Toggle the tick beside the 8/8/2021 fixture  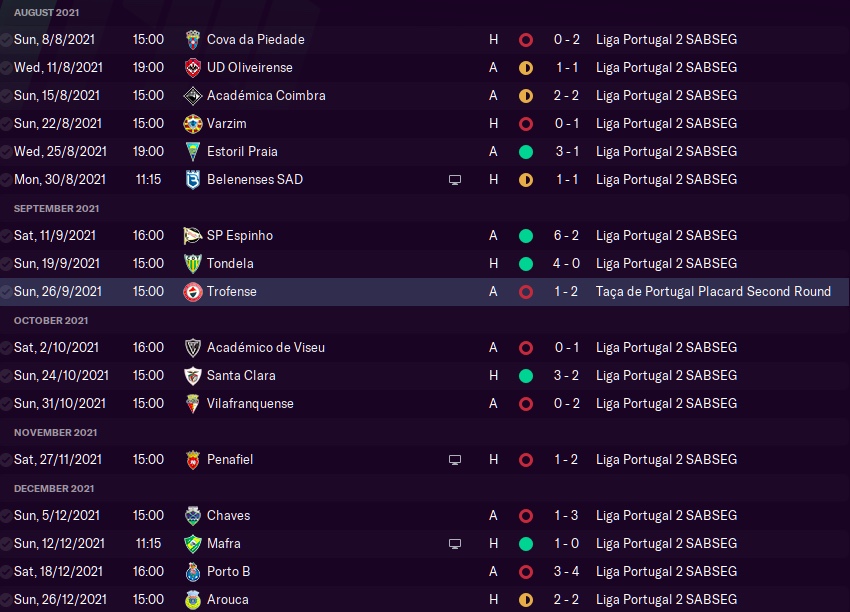click(x=7, y=40)
